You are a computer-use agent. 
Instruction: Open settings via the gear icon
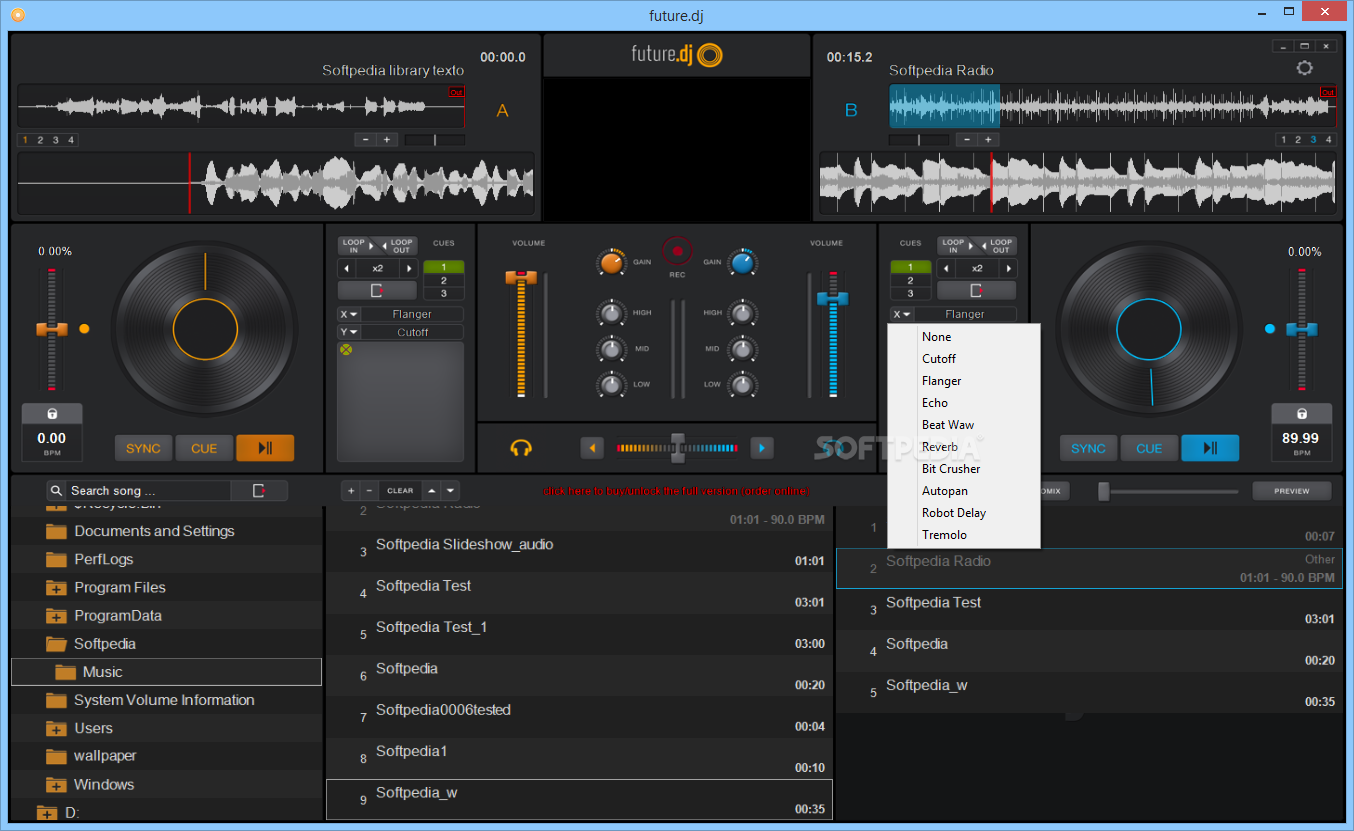[1304, 68]
